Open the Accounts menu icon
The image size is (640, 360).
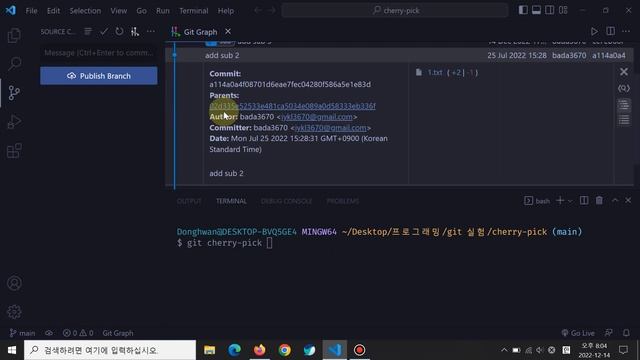pos(14,283)
